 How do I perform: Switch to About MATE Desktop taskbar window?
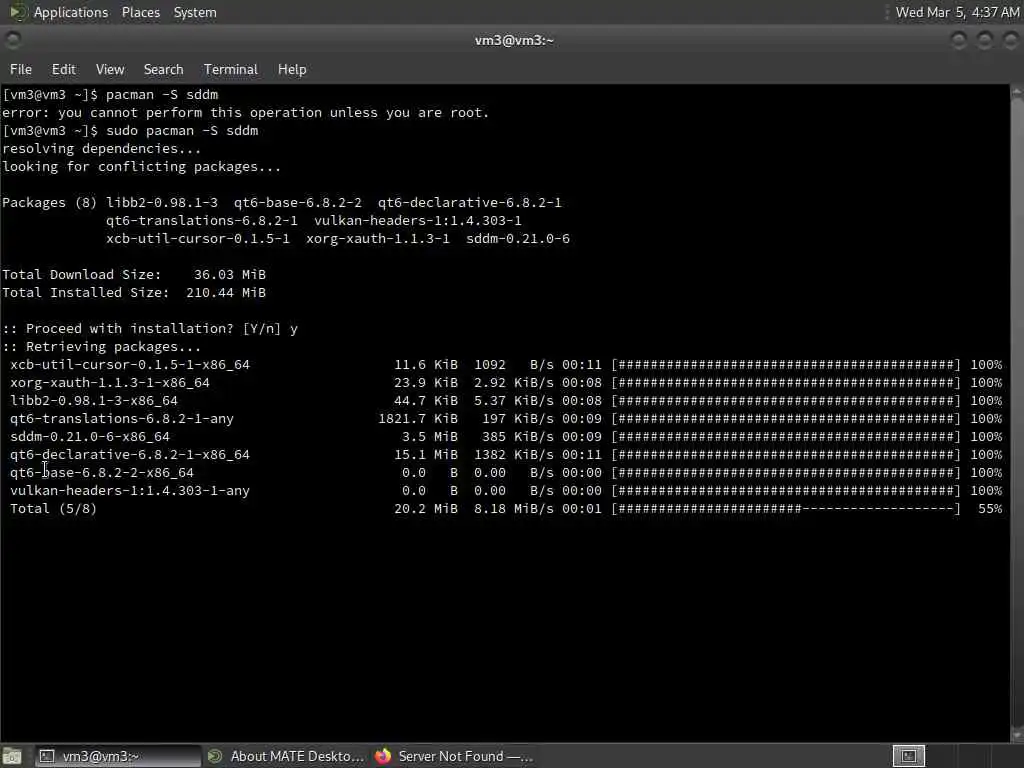[x=285, y=756]
